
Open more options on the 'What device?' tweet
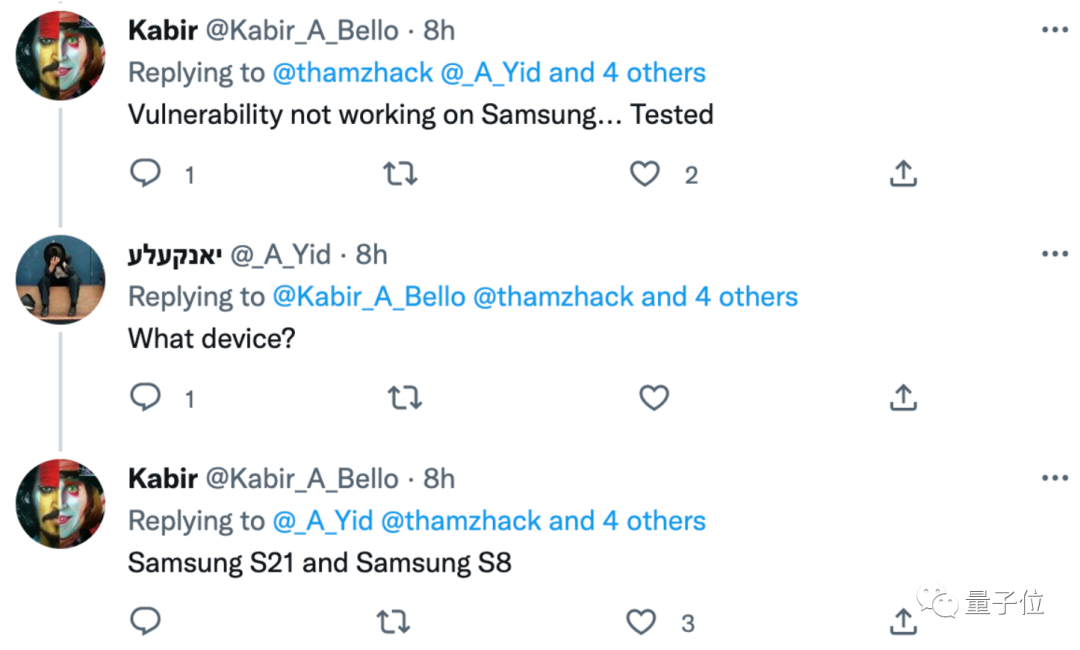pos(1055,254)
